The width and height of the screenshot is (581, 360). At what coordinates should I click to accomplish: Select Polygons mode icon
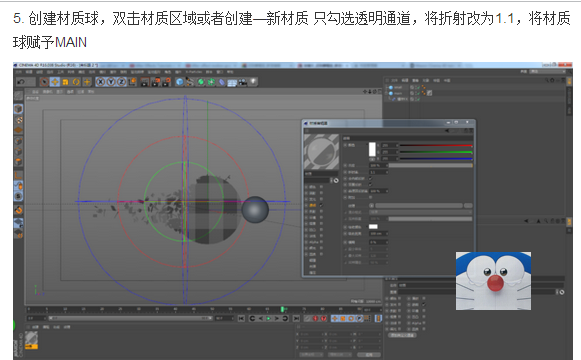pyautogui.click(x=18, y=162)
